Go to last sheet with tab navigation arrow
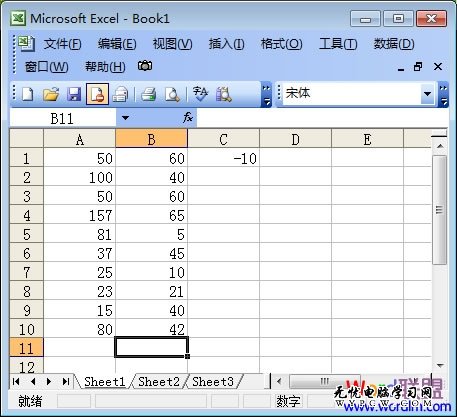 (x=66, y=381)
